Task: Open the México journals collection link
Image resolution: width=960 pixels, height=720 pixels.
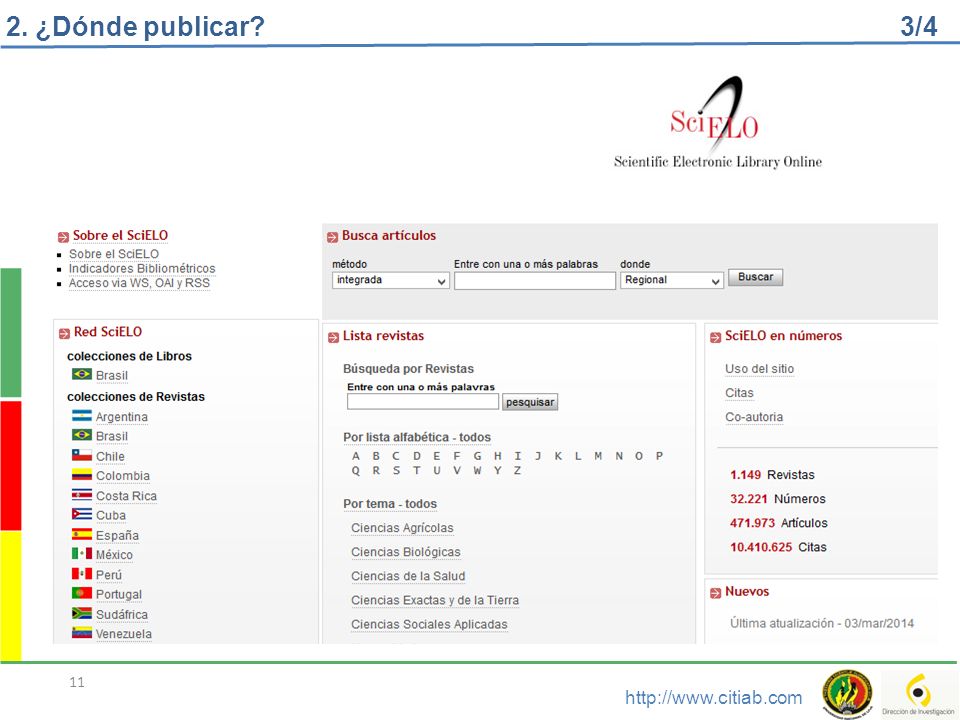Action: [x=114, y=555]
